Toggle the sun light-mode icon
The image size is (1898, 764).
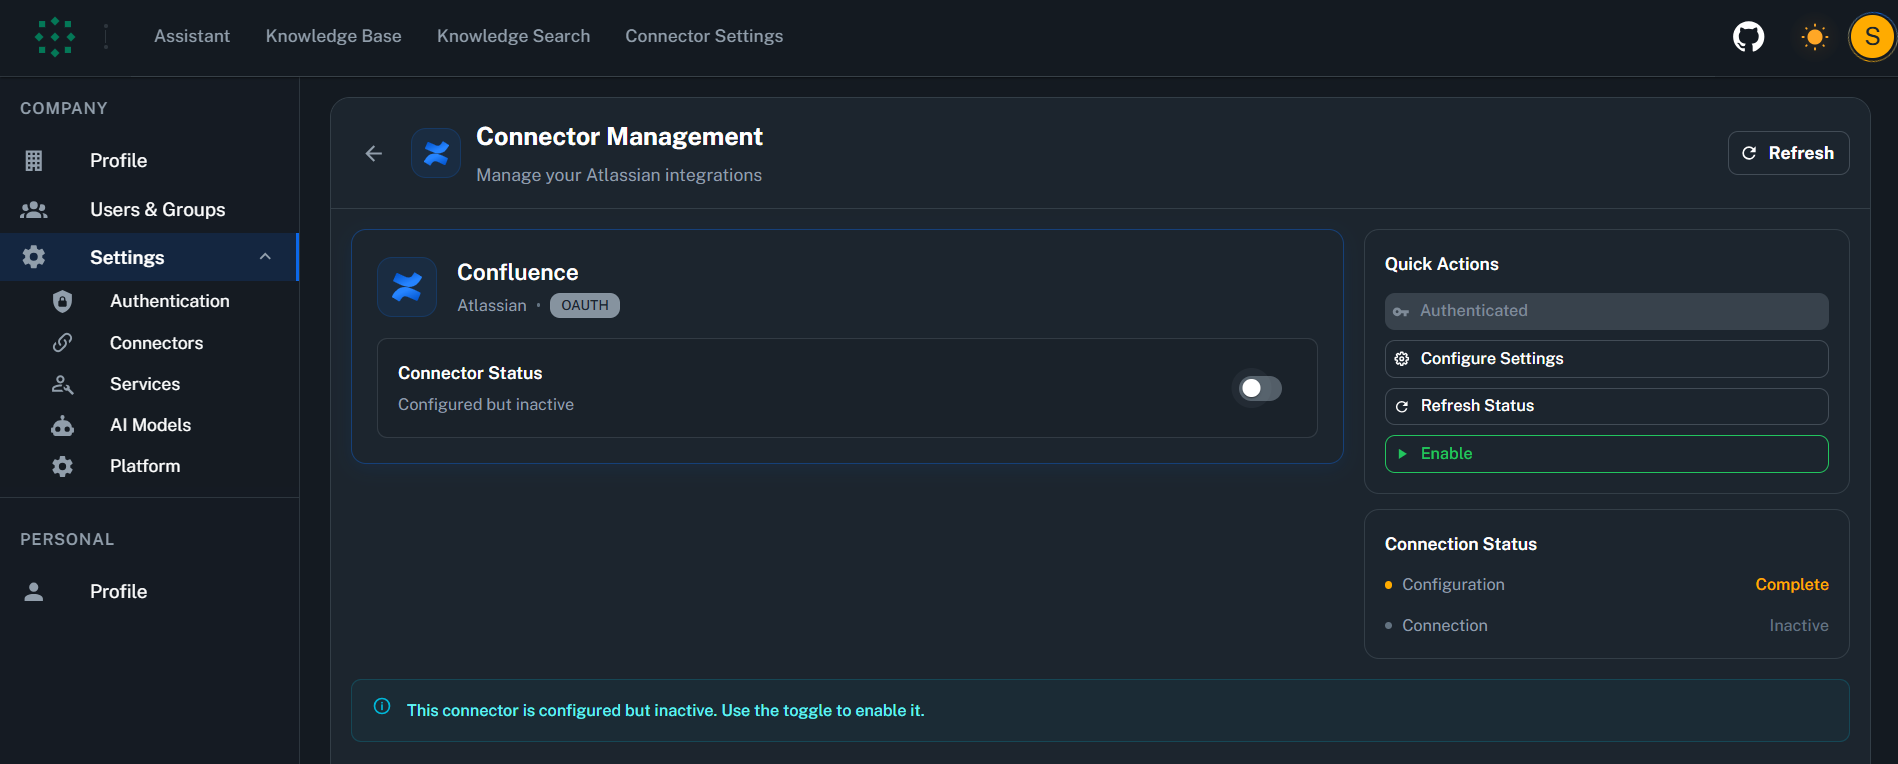tap(1814, 37)
